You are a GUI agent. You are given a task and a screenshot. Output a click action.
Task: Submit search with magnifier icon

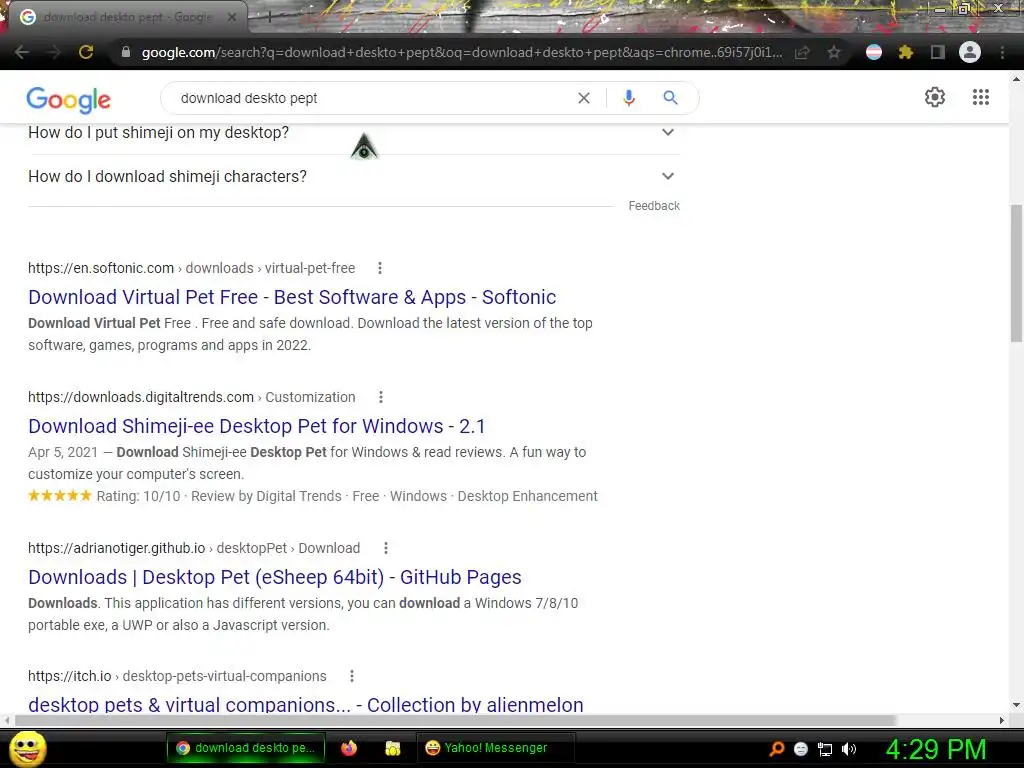[670, 98]
